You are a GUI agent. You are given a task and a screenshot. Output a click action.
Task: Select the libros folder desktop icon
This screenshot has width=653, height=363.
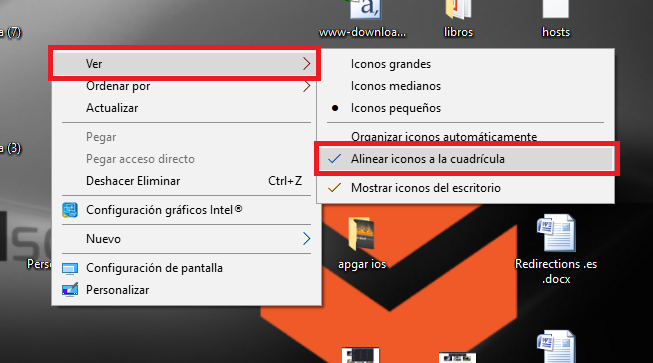pos(458,20)
